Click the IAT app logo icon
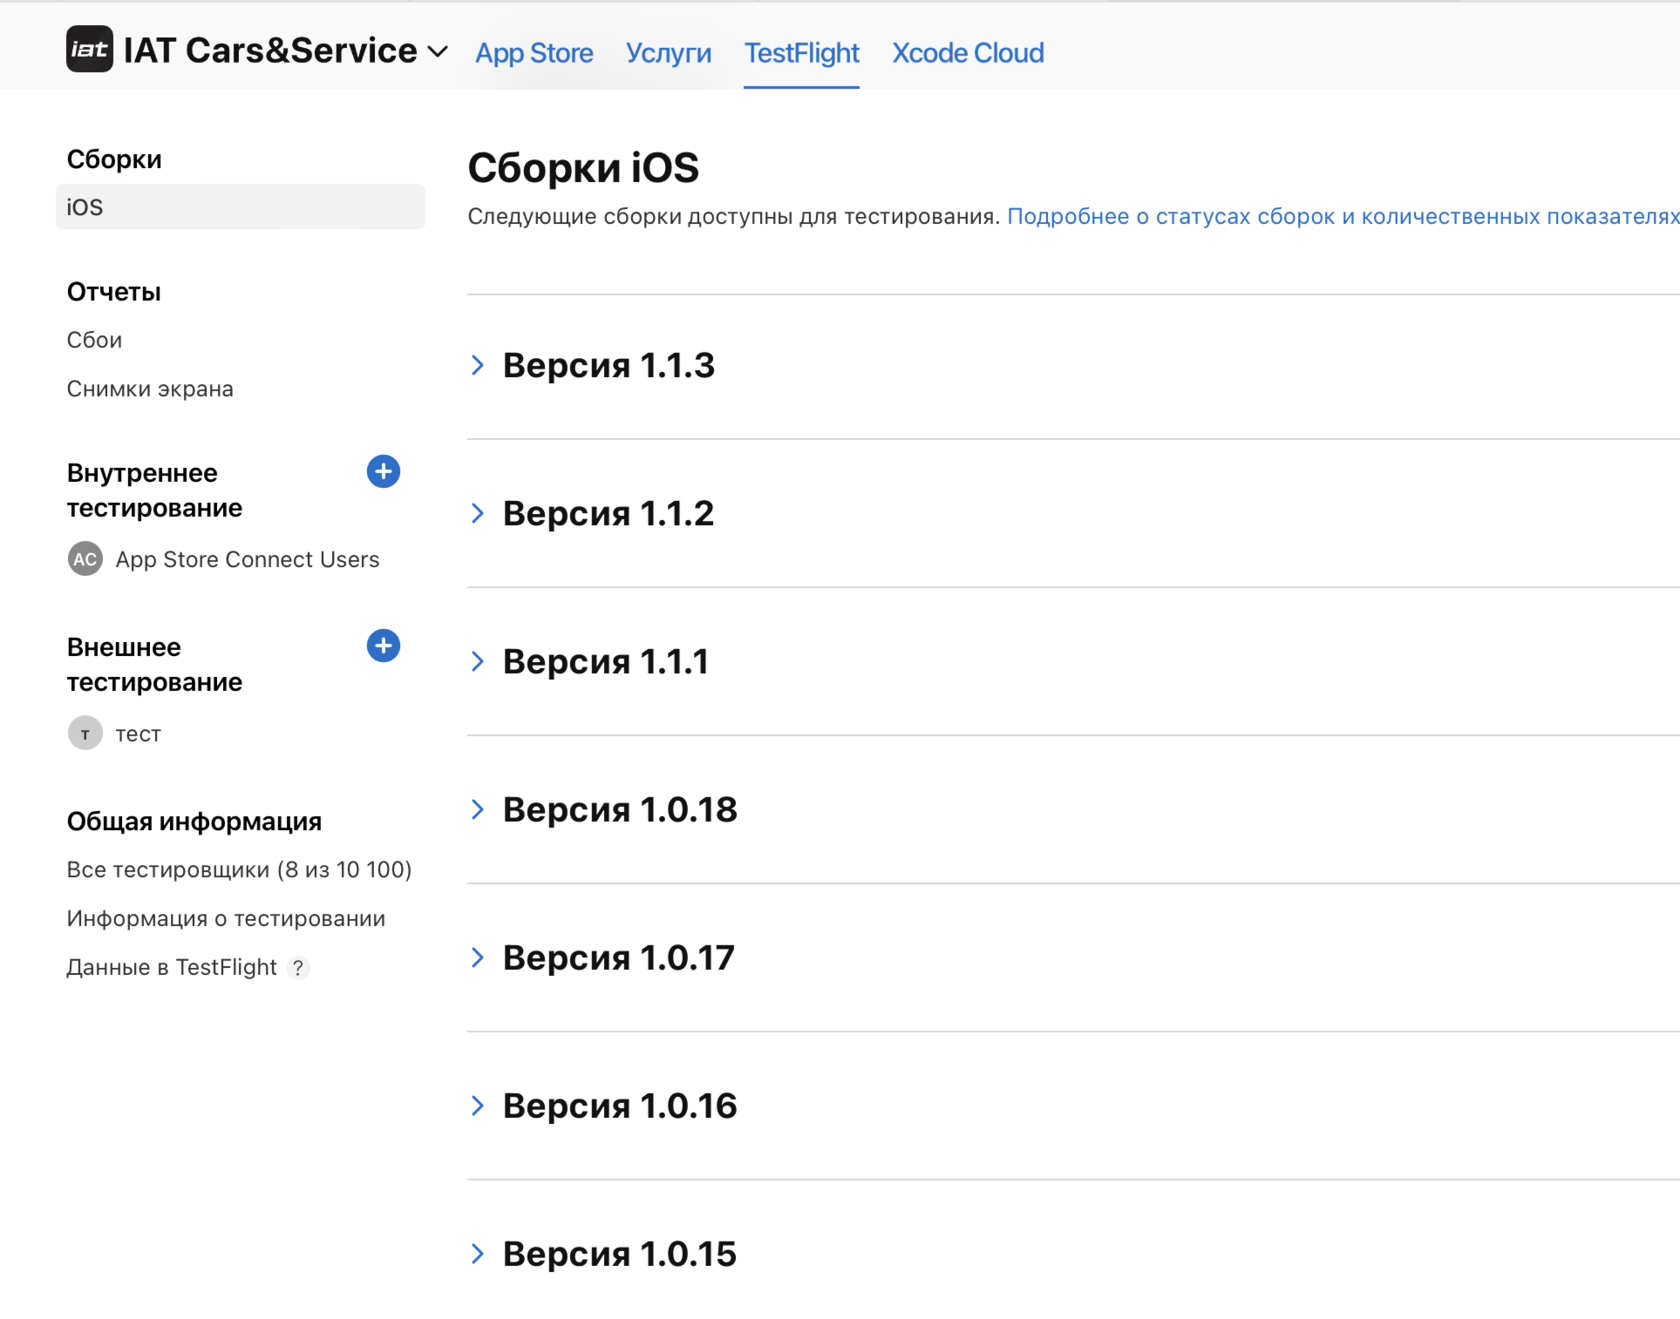The width and height of the screenshot is (1680, 1319). click(x=89, y=50)
